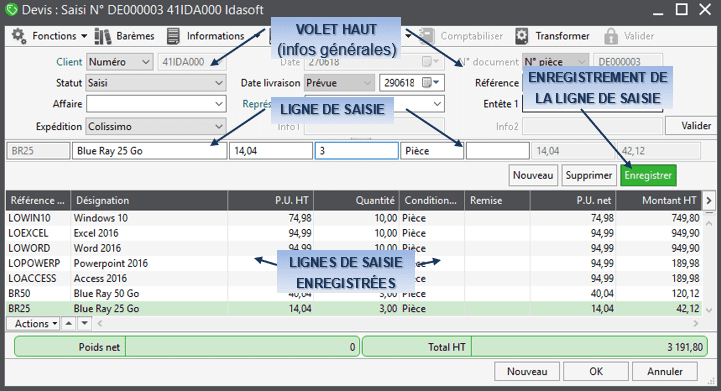The image size is (721, 391).
Task: Click the Transformer gear icon
Action: coord(521,36)
